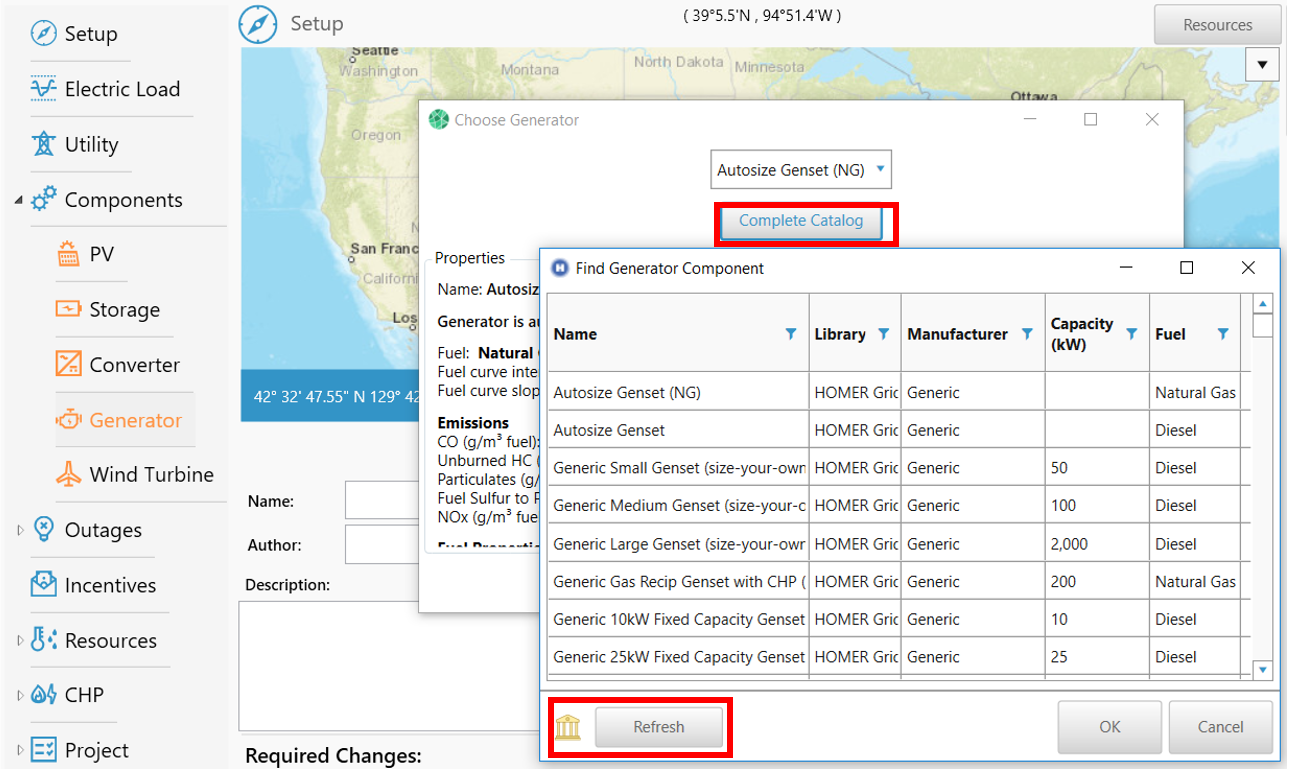Click the Incentives icon in sidebar

[x=43, y=585]
